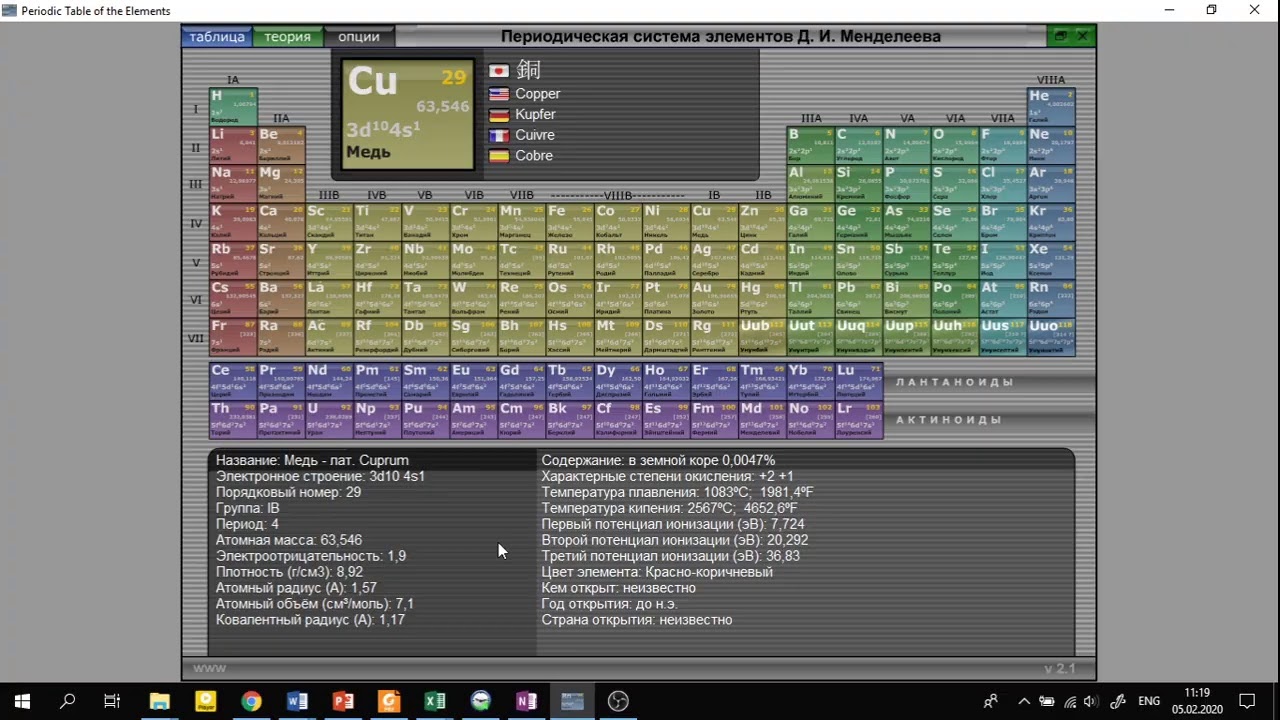Select the Cerium (Ce) lanthanide cell
This screenshot has height=720, width=1280.
[233, 381]
